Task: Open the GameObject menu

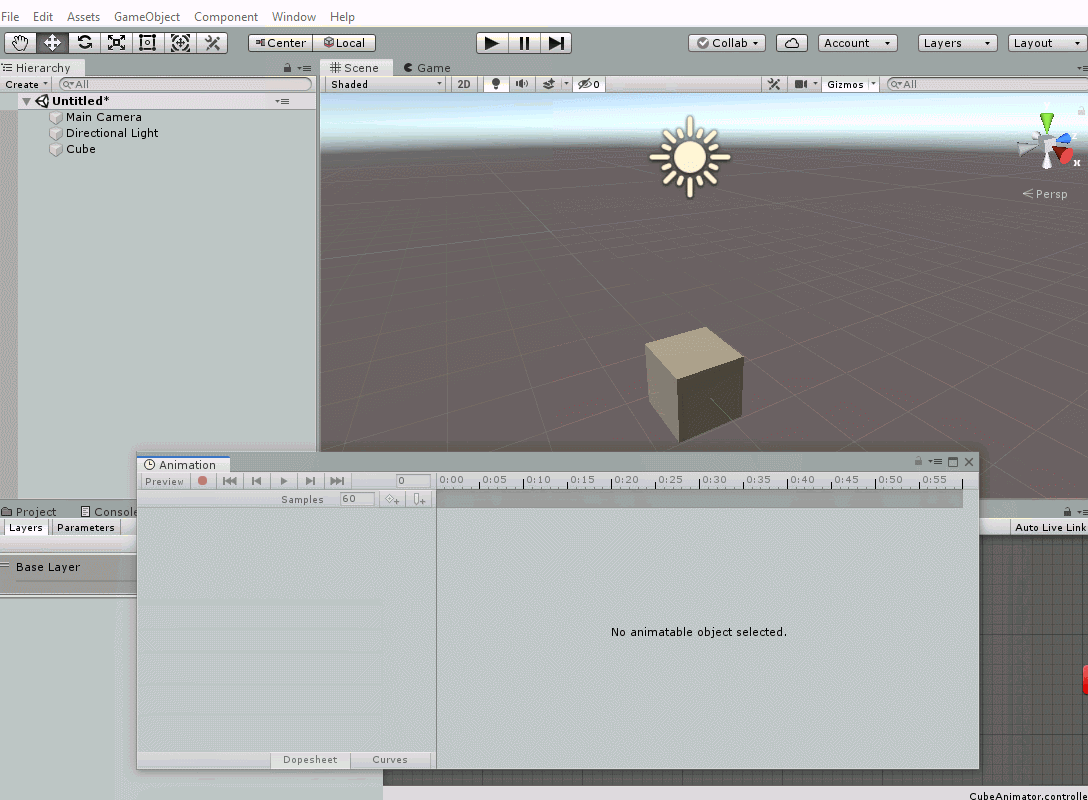Action: coord(147,16)
